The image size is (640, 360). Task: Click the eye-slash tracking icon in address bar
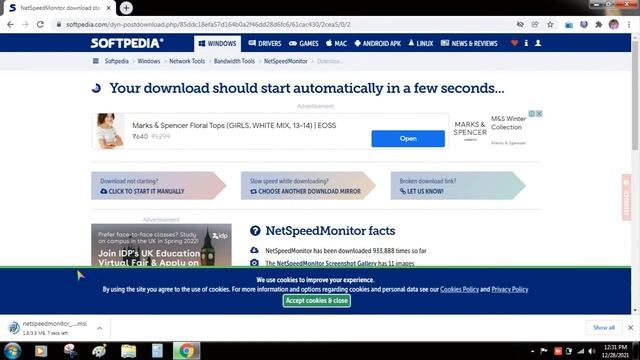point(520,24)
